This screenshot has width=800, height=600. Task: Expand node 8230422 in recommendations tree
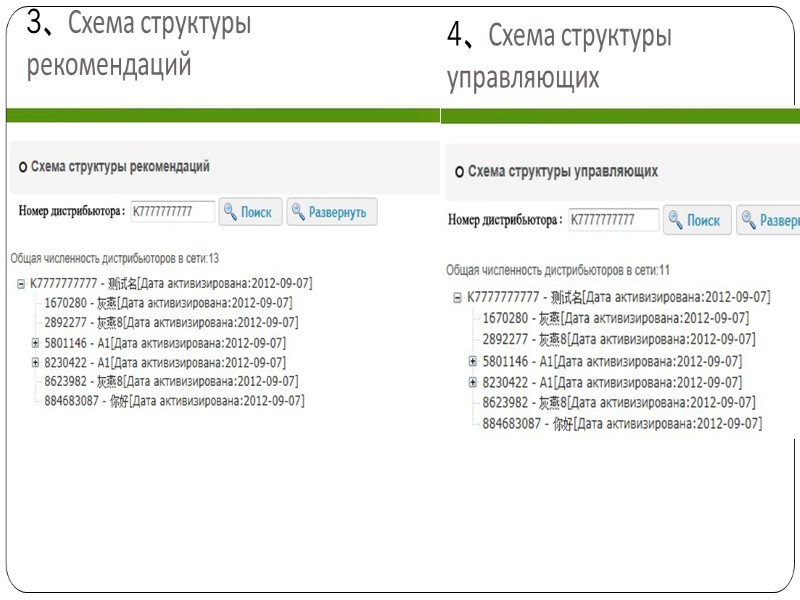[x=35, y=364]
